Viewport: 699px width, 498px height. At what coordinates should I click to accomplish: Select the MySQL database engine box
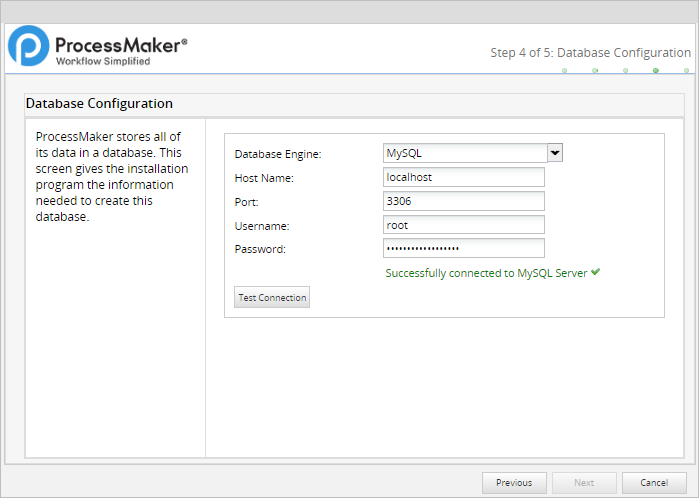[464, 153]
